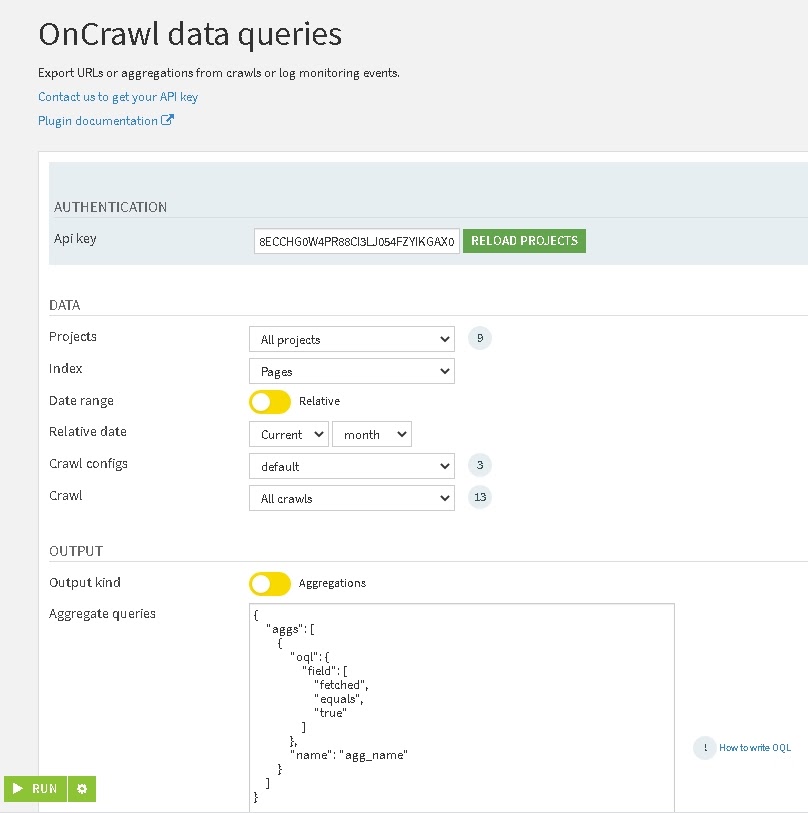Open the month dropdown
The height and width of the screenshot is (813, 808).
(x=371, y=434)
